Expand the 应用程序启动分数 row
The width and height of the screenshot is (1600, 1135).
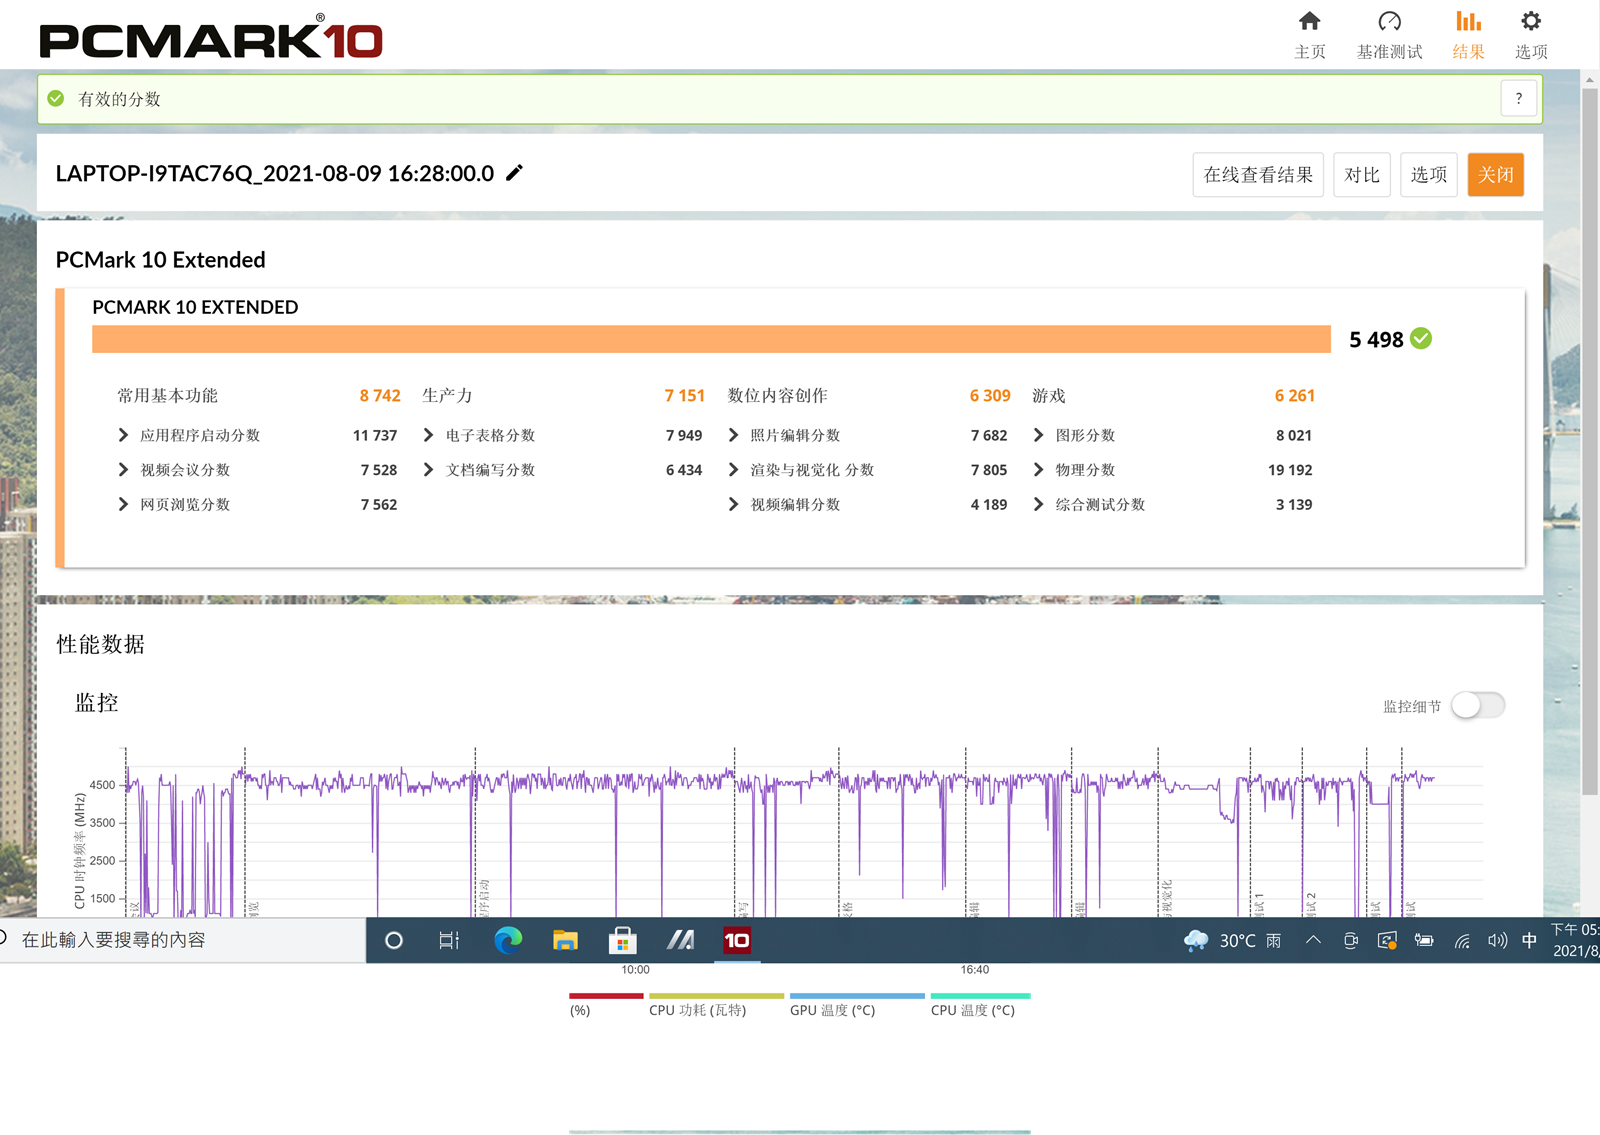[x=124, y=435]
